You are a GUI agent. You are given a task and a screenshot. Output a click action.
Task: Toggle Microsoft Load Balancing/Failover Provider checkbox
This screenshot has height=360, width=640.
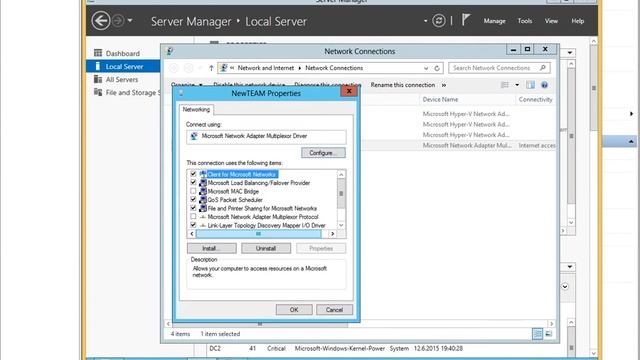(x=193, y=182)
